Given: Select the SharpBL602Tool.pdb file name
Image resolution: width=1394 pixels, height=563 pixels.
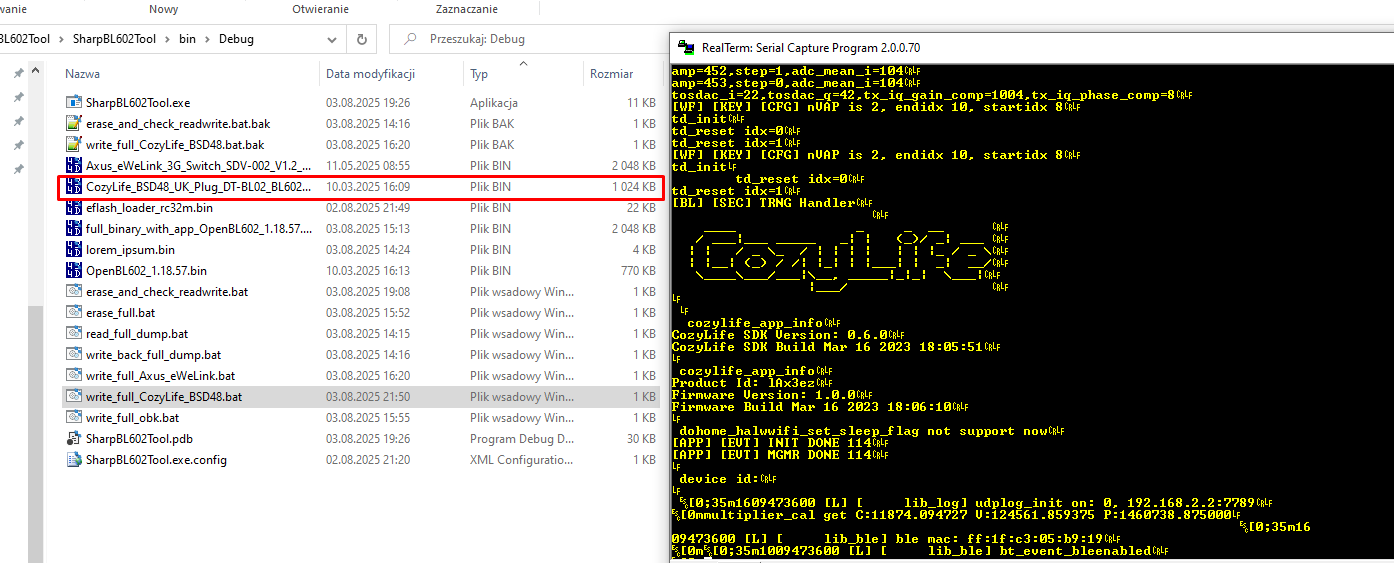Looking at the screenshot, I should [x=139, y=438].
